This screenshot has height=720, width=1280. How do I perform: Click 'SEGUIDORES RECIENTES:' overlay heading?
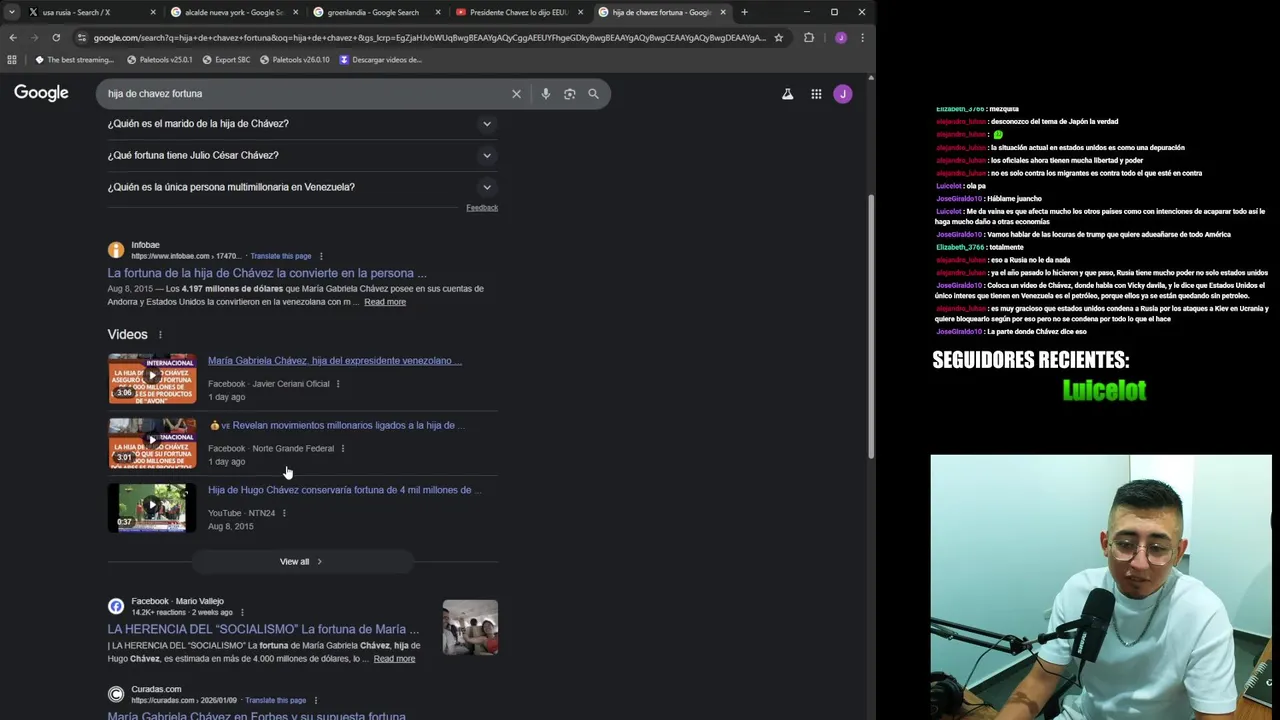click(x=1031, y=360)
